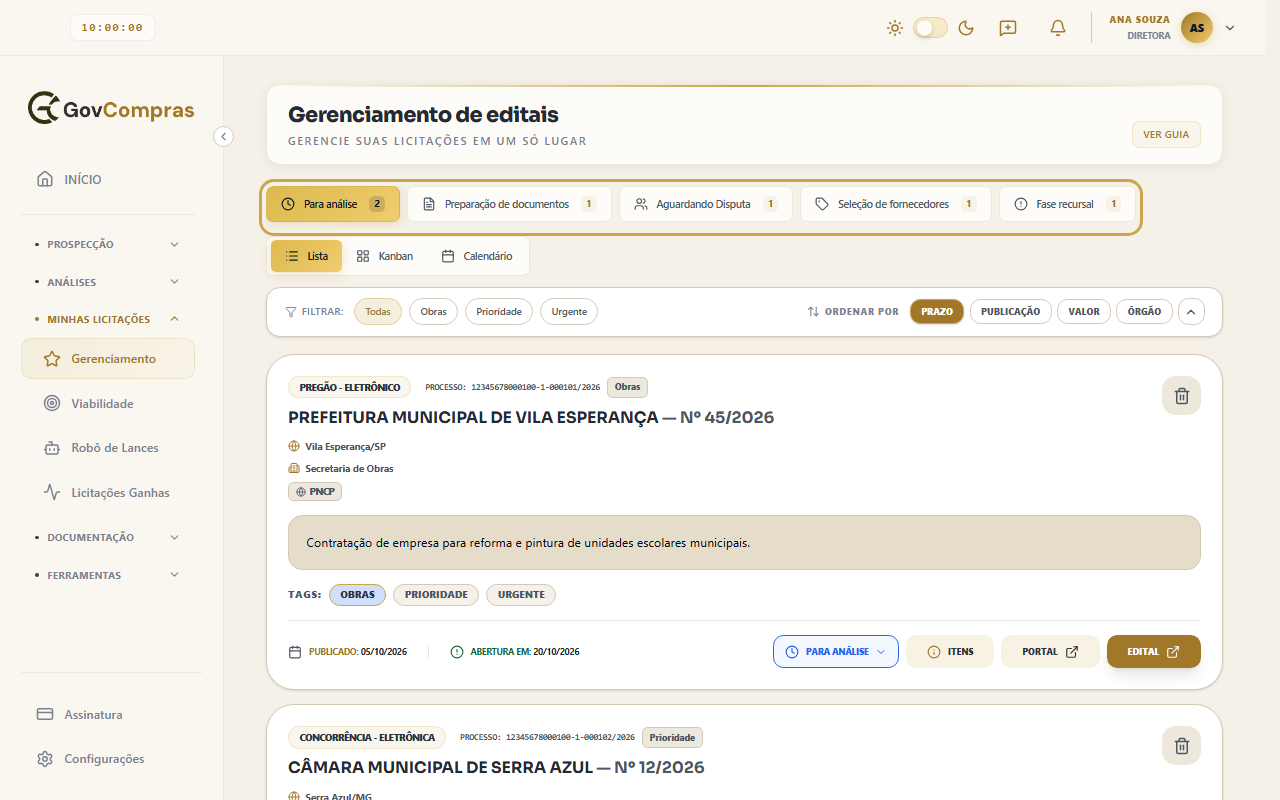This screenshot has height=800, width=1280.
Task: Open the Portal external link
Action: click(1050, 652)
